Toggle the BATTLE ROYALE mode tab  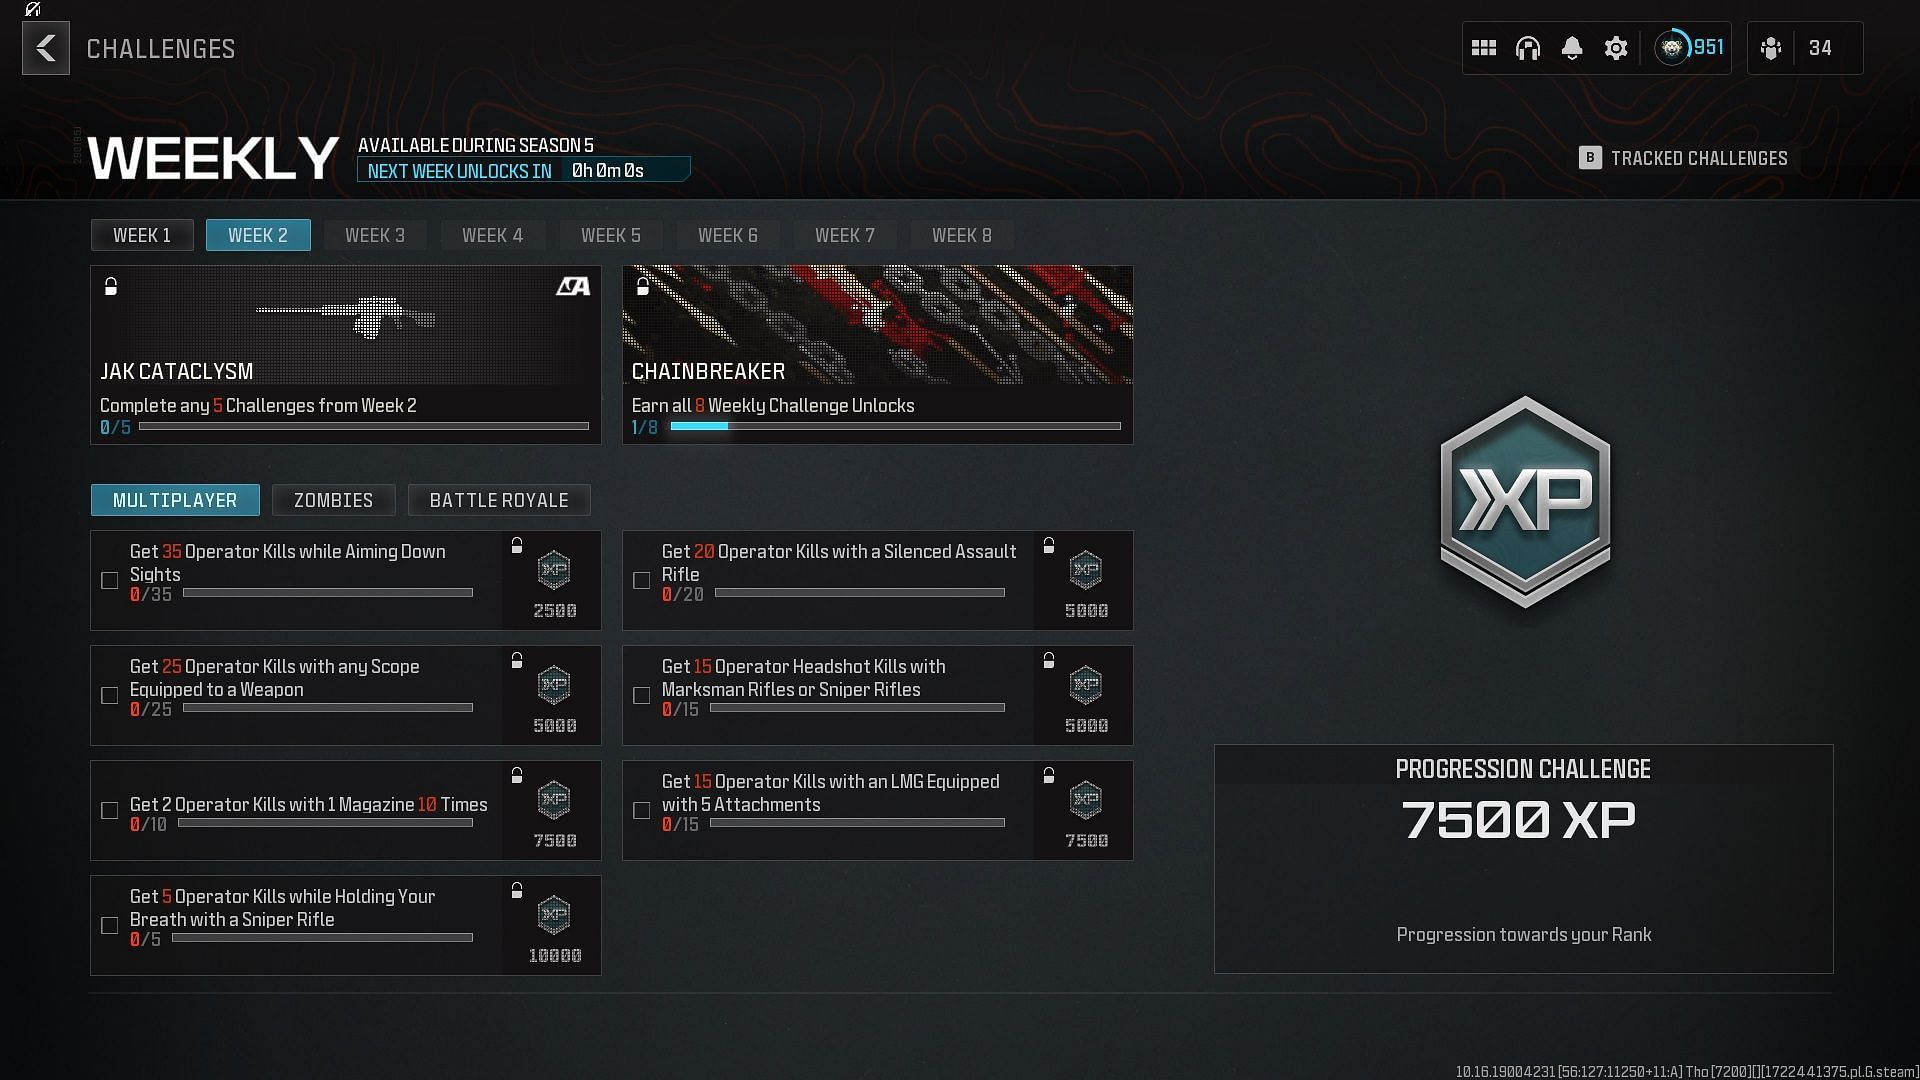(498, 500)
